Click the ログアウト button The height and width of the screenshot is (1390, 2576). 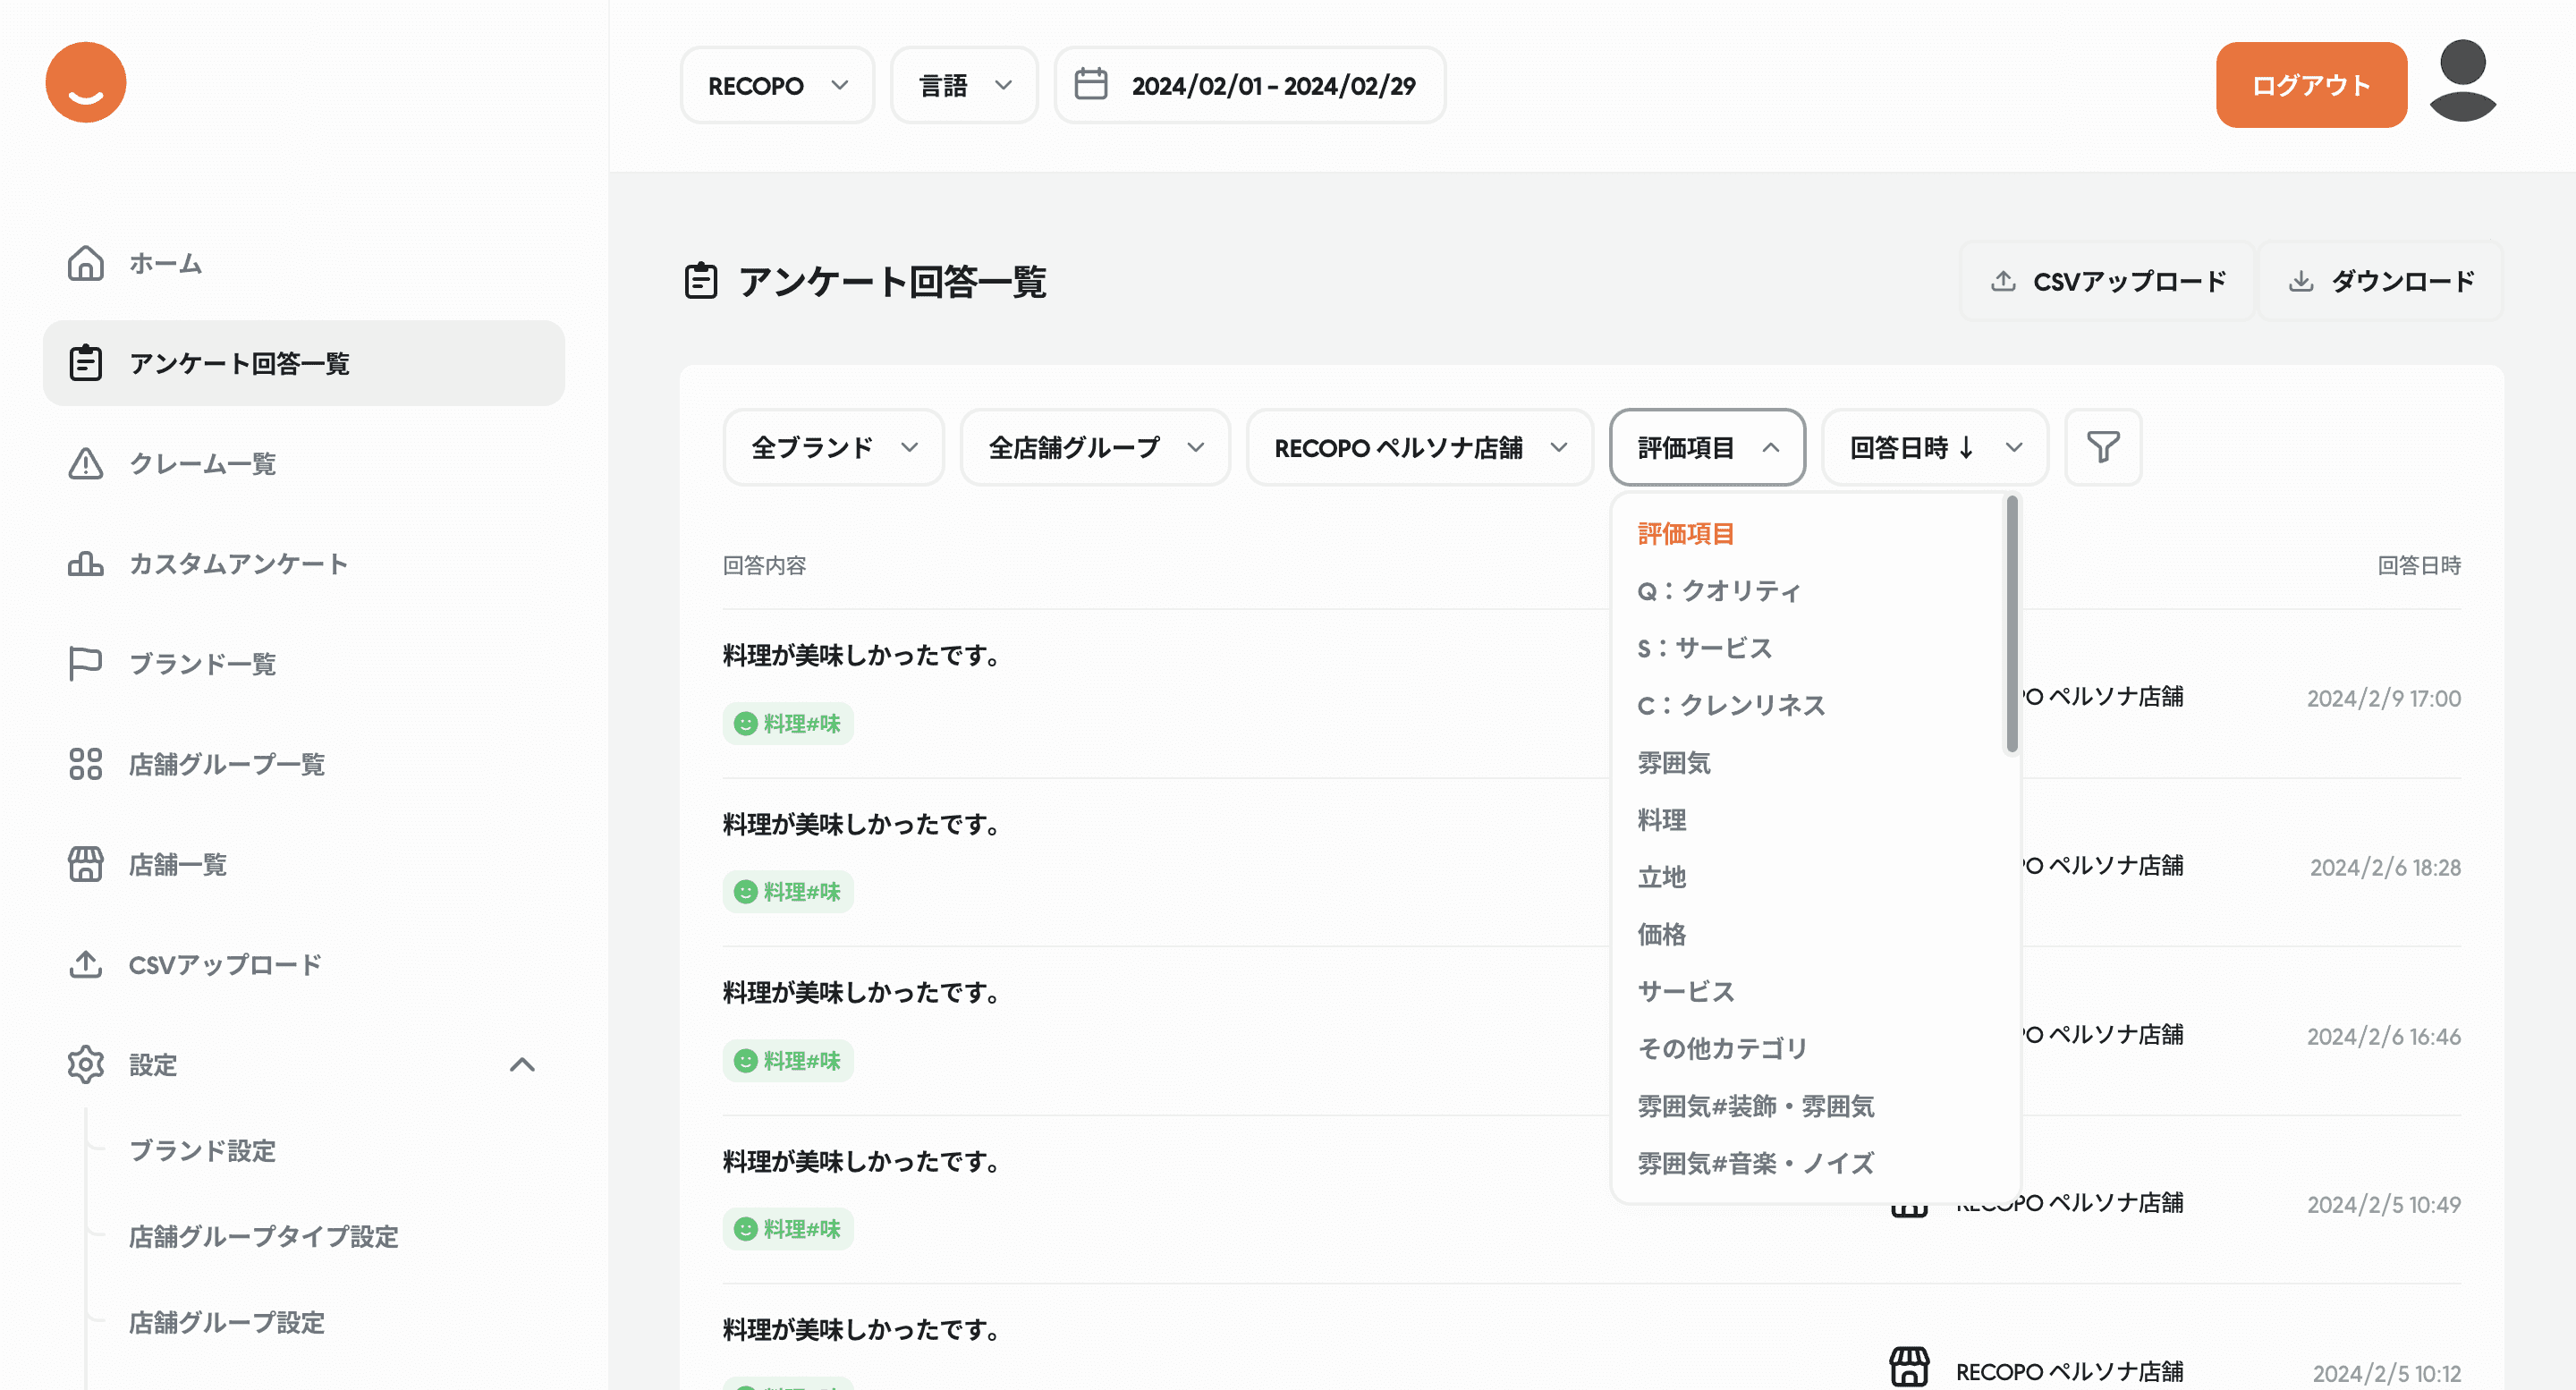(x=2310, y=85)
